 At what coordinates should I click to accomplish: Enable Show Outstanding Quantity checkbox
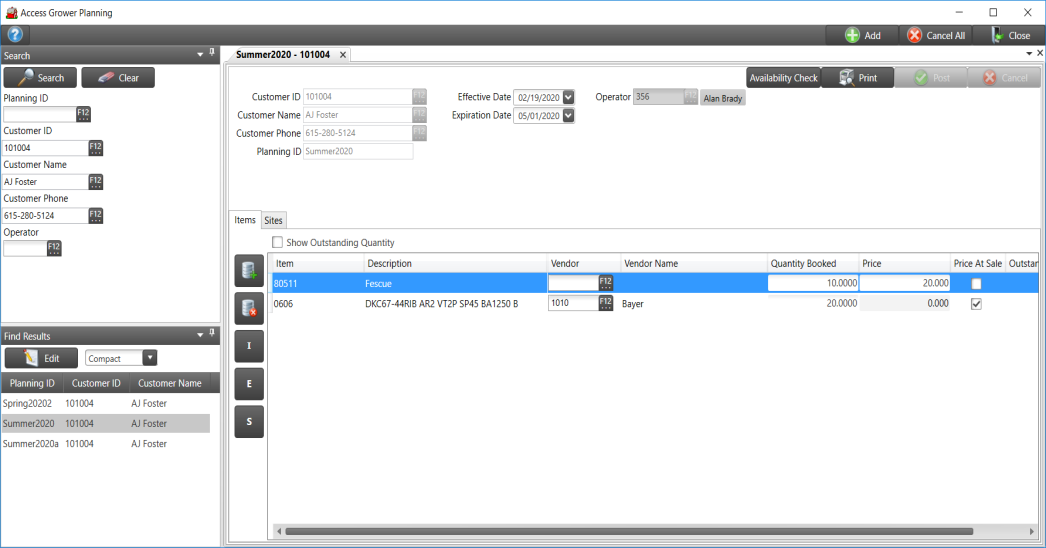pyautogui.click(x=278, y=242)
